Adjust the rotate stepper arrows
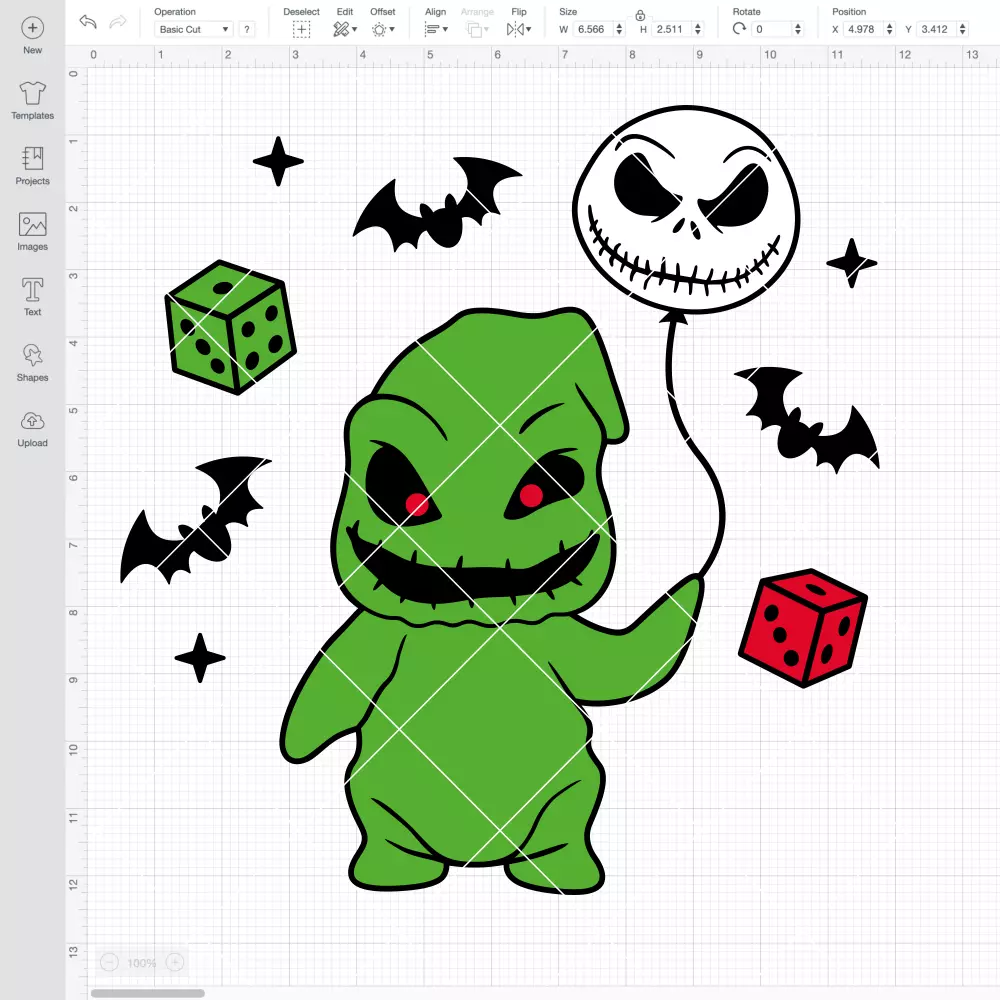Image resolution: width=1000 pixels, height=1000 pixels. coord(797,29)
